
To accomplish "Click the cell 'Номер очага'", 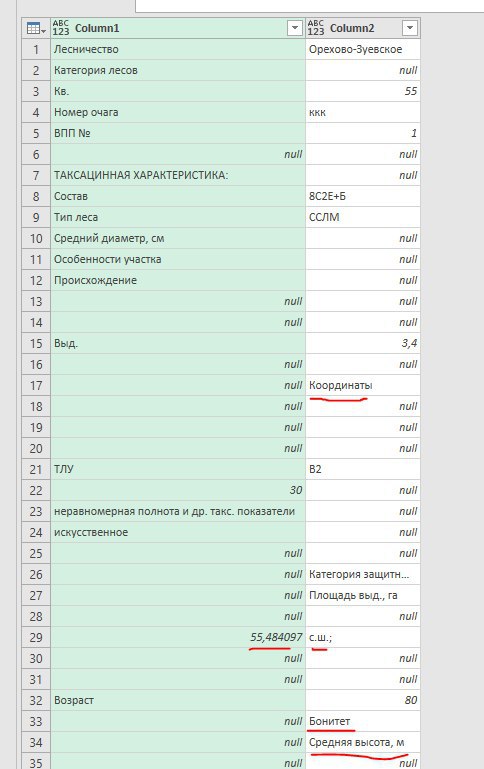I will tap(178, 112).
